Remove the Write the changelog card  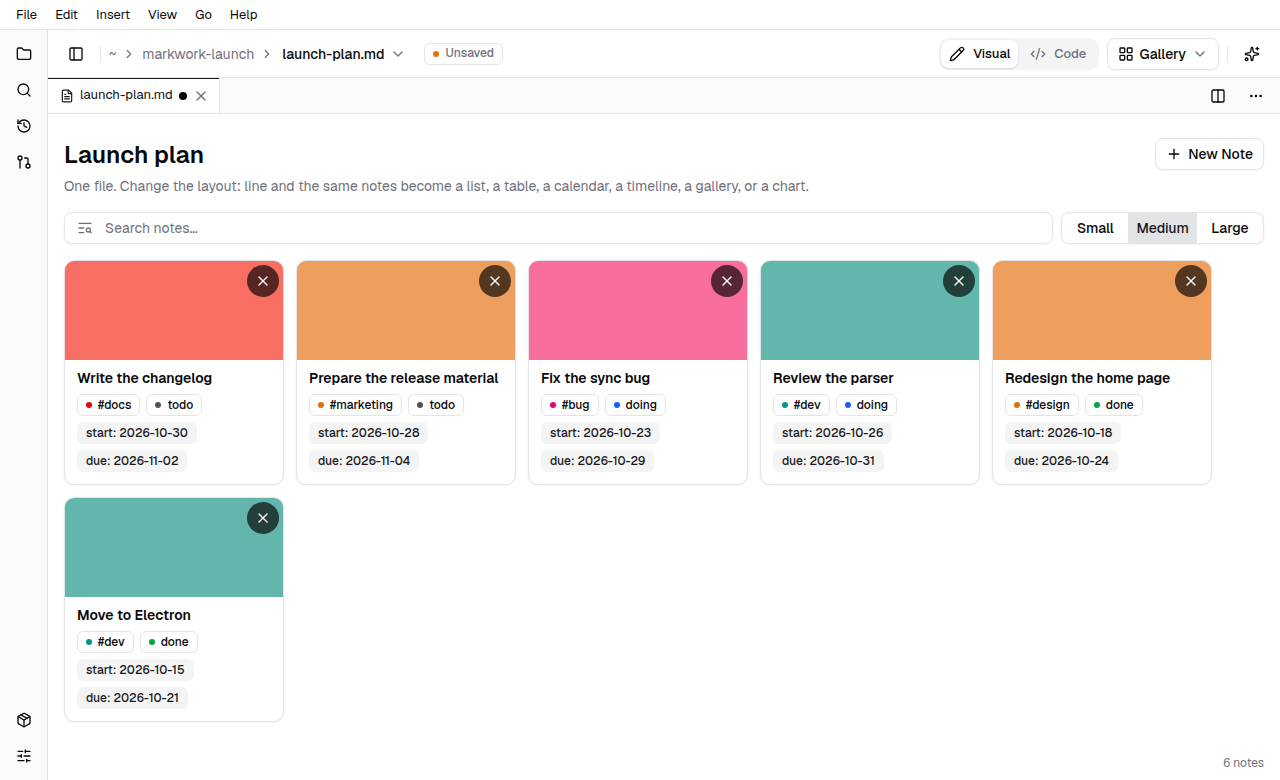tap(263, 282)
